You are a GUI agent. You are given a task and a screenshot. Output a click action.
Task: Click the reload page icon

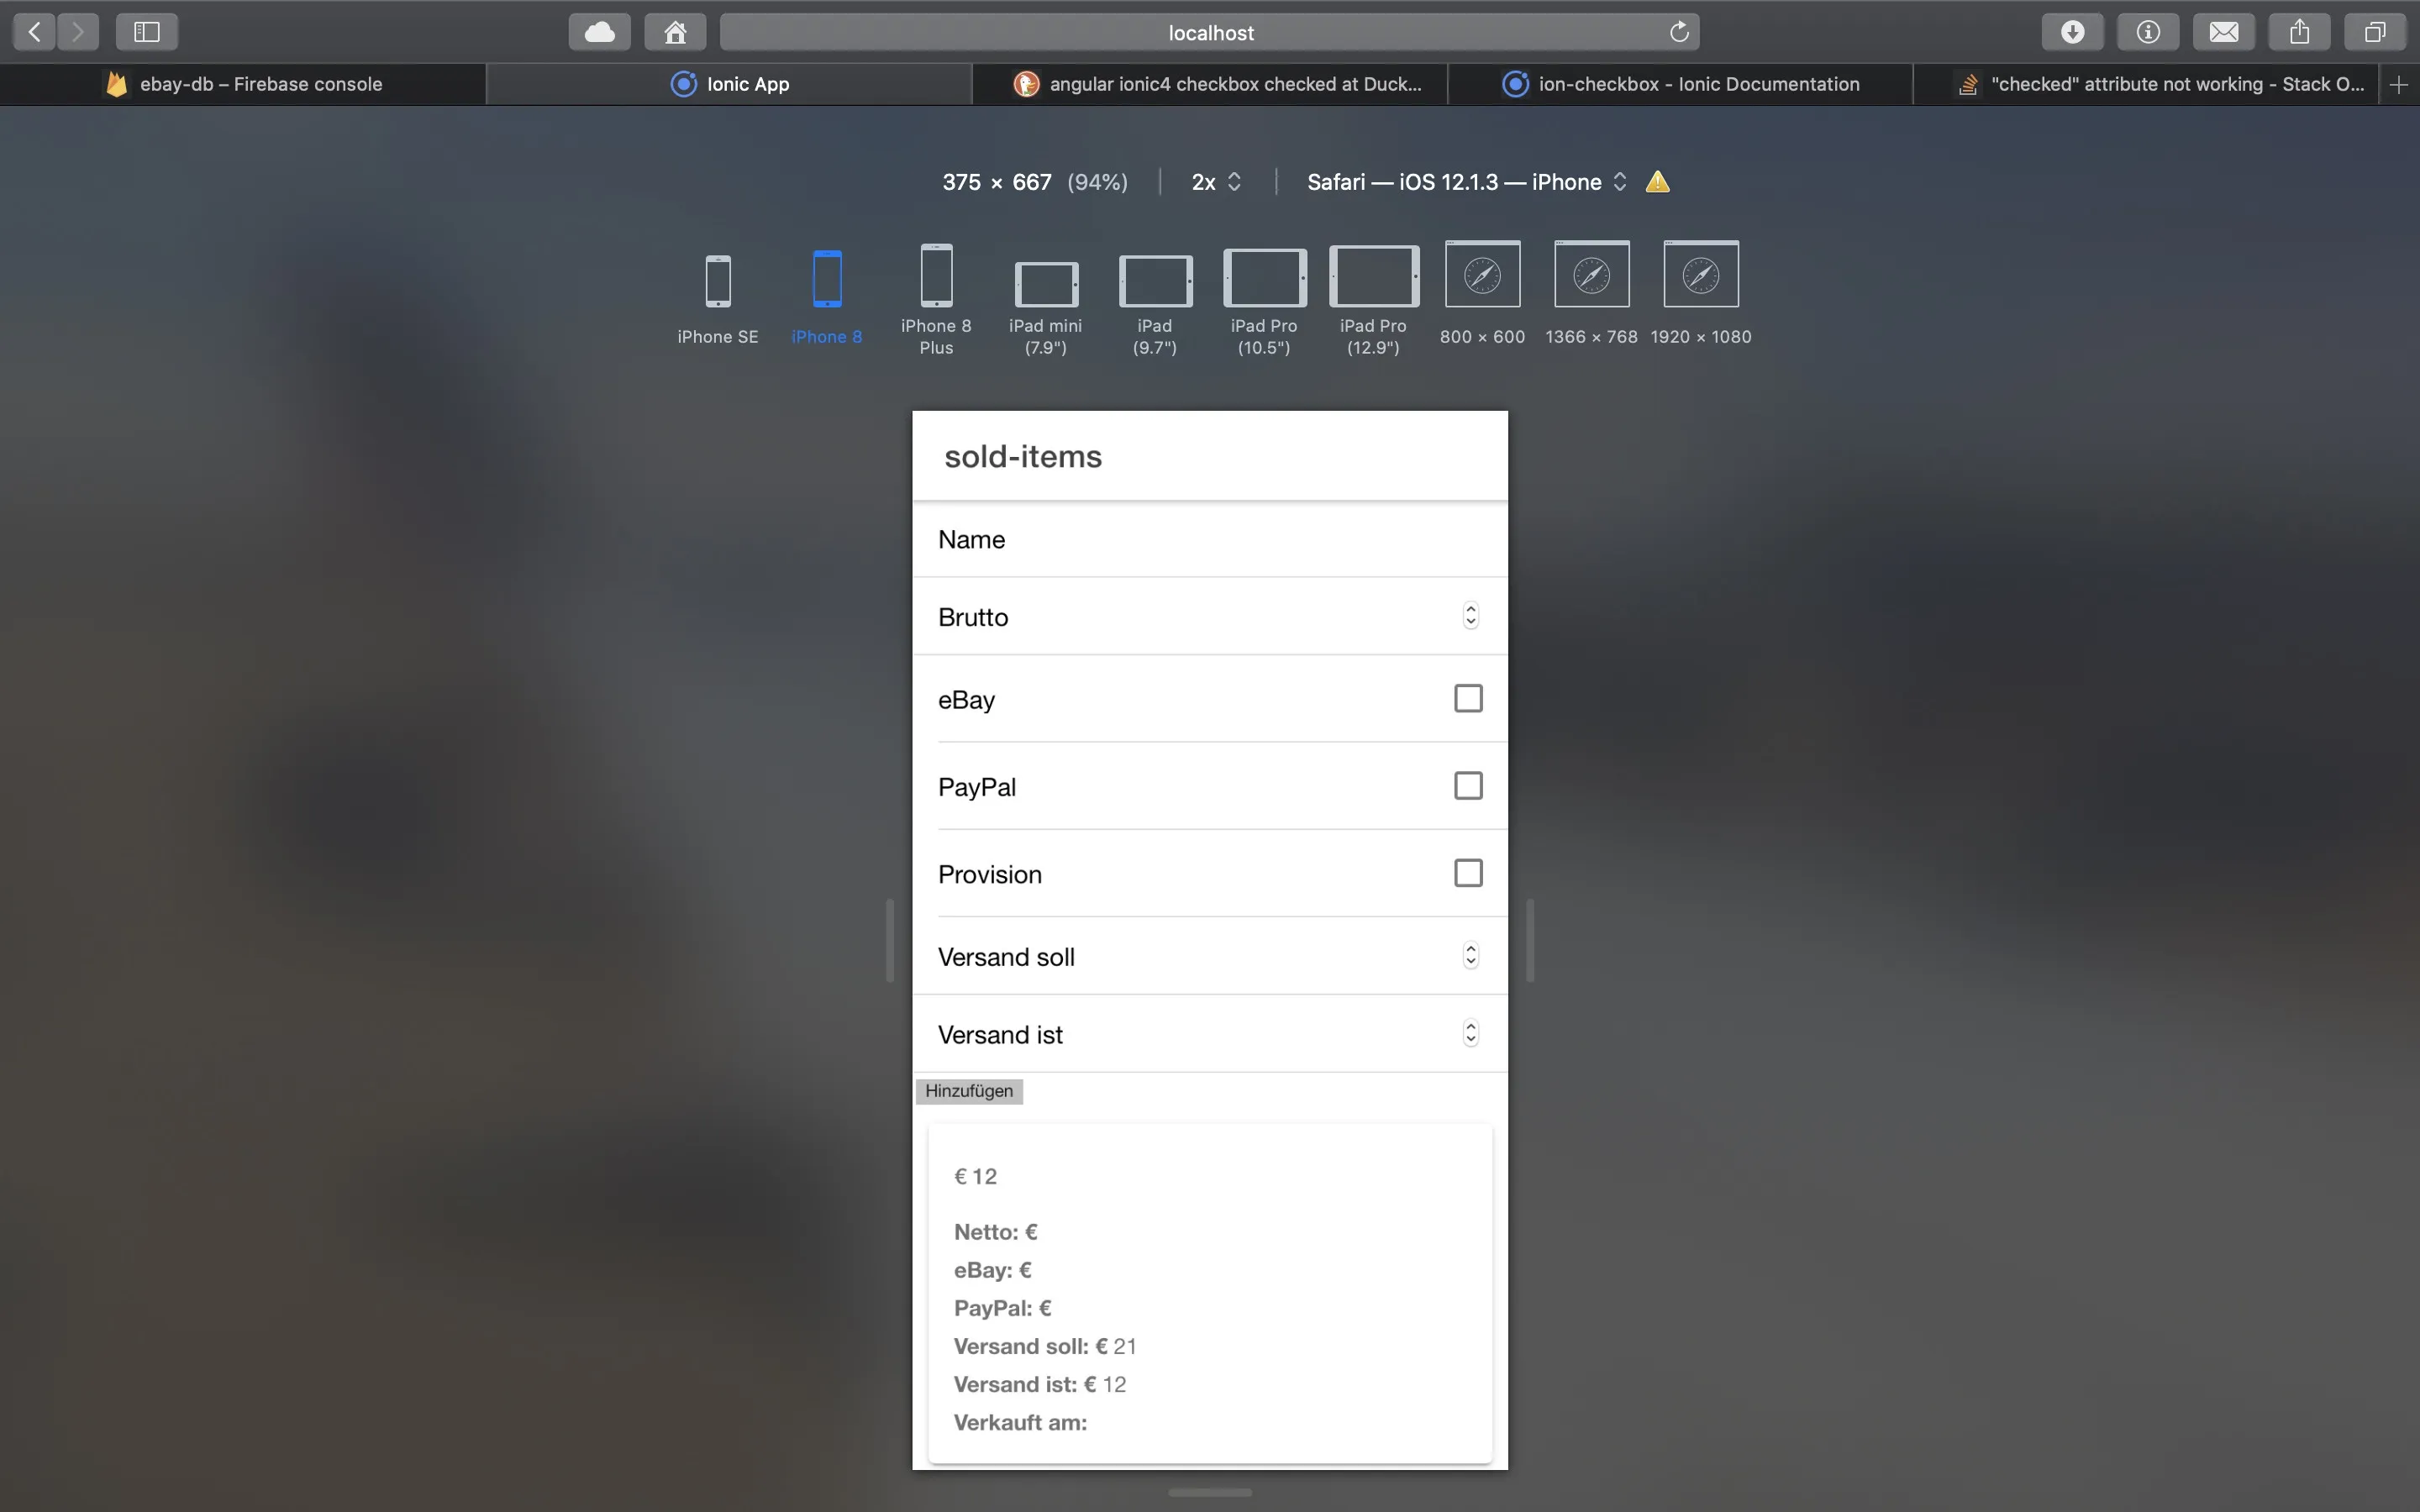pos(1679,32)
